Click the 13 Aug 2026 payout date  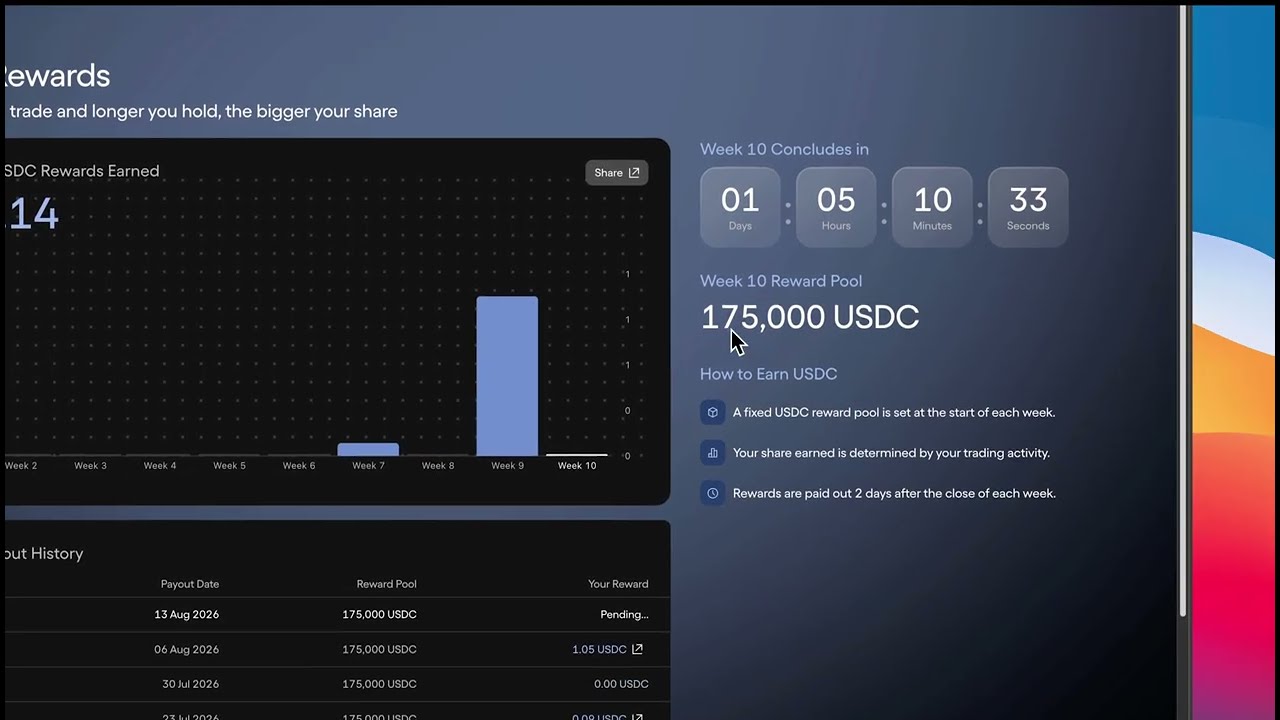click(x=187, y=614)
